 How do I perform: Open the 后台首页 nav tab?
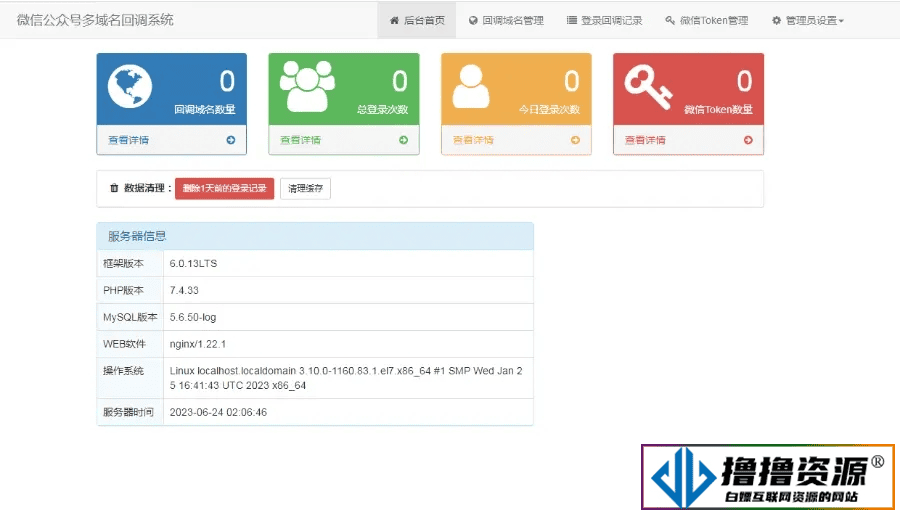[417, 20]
